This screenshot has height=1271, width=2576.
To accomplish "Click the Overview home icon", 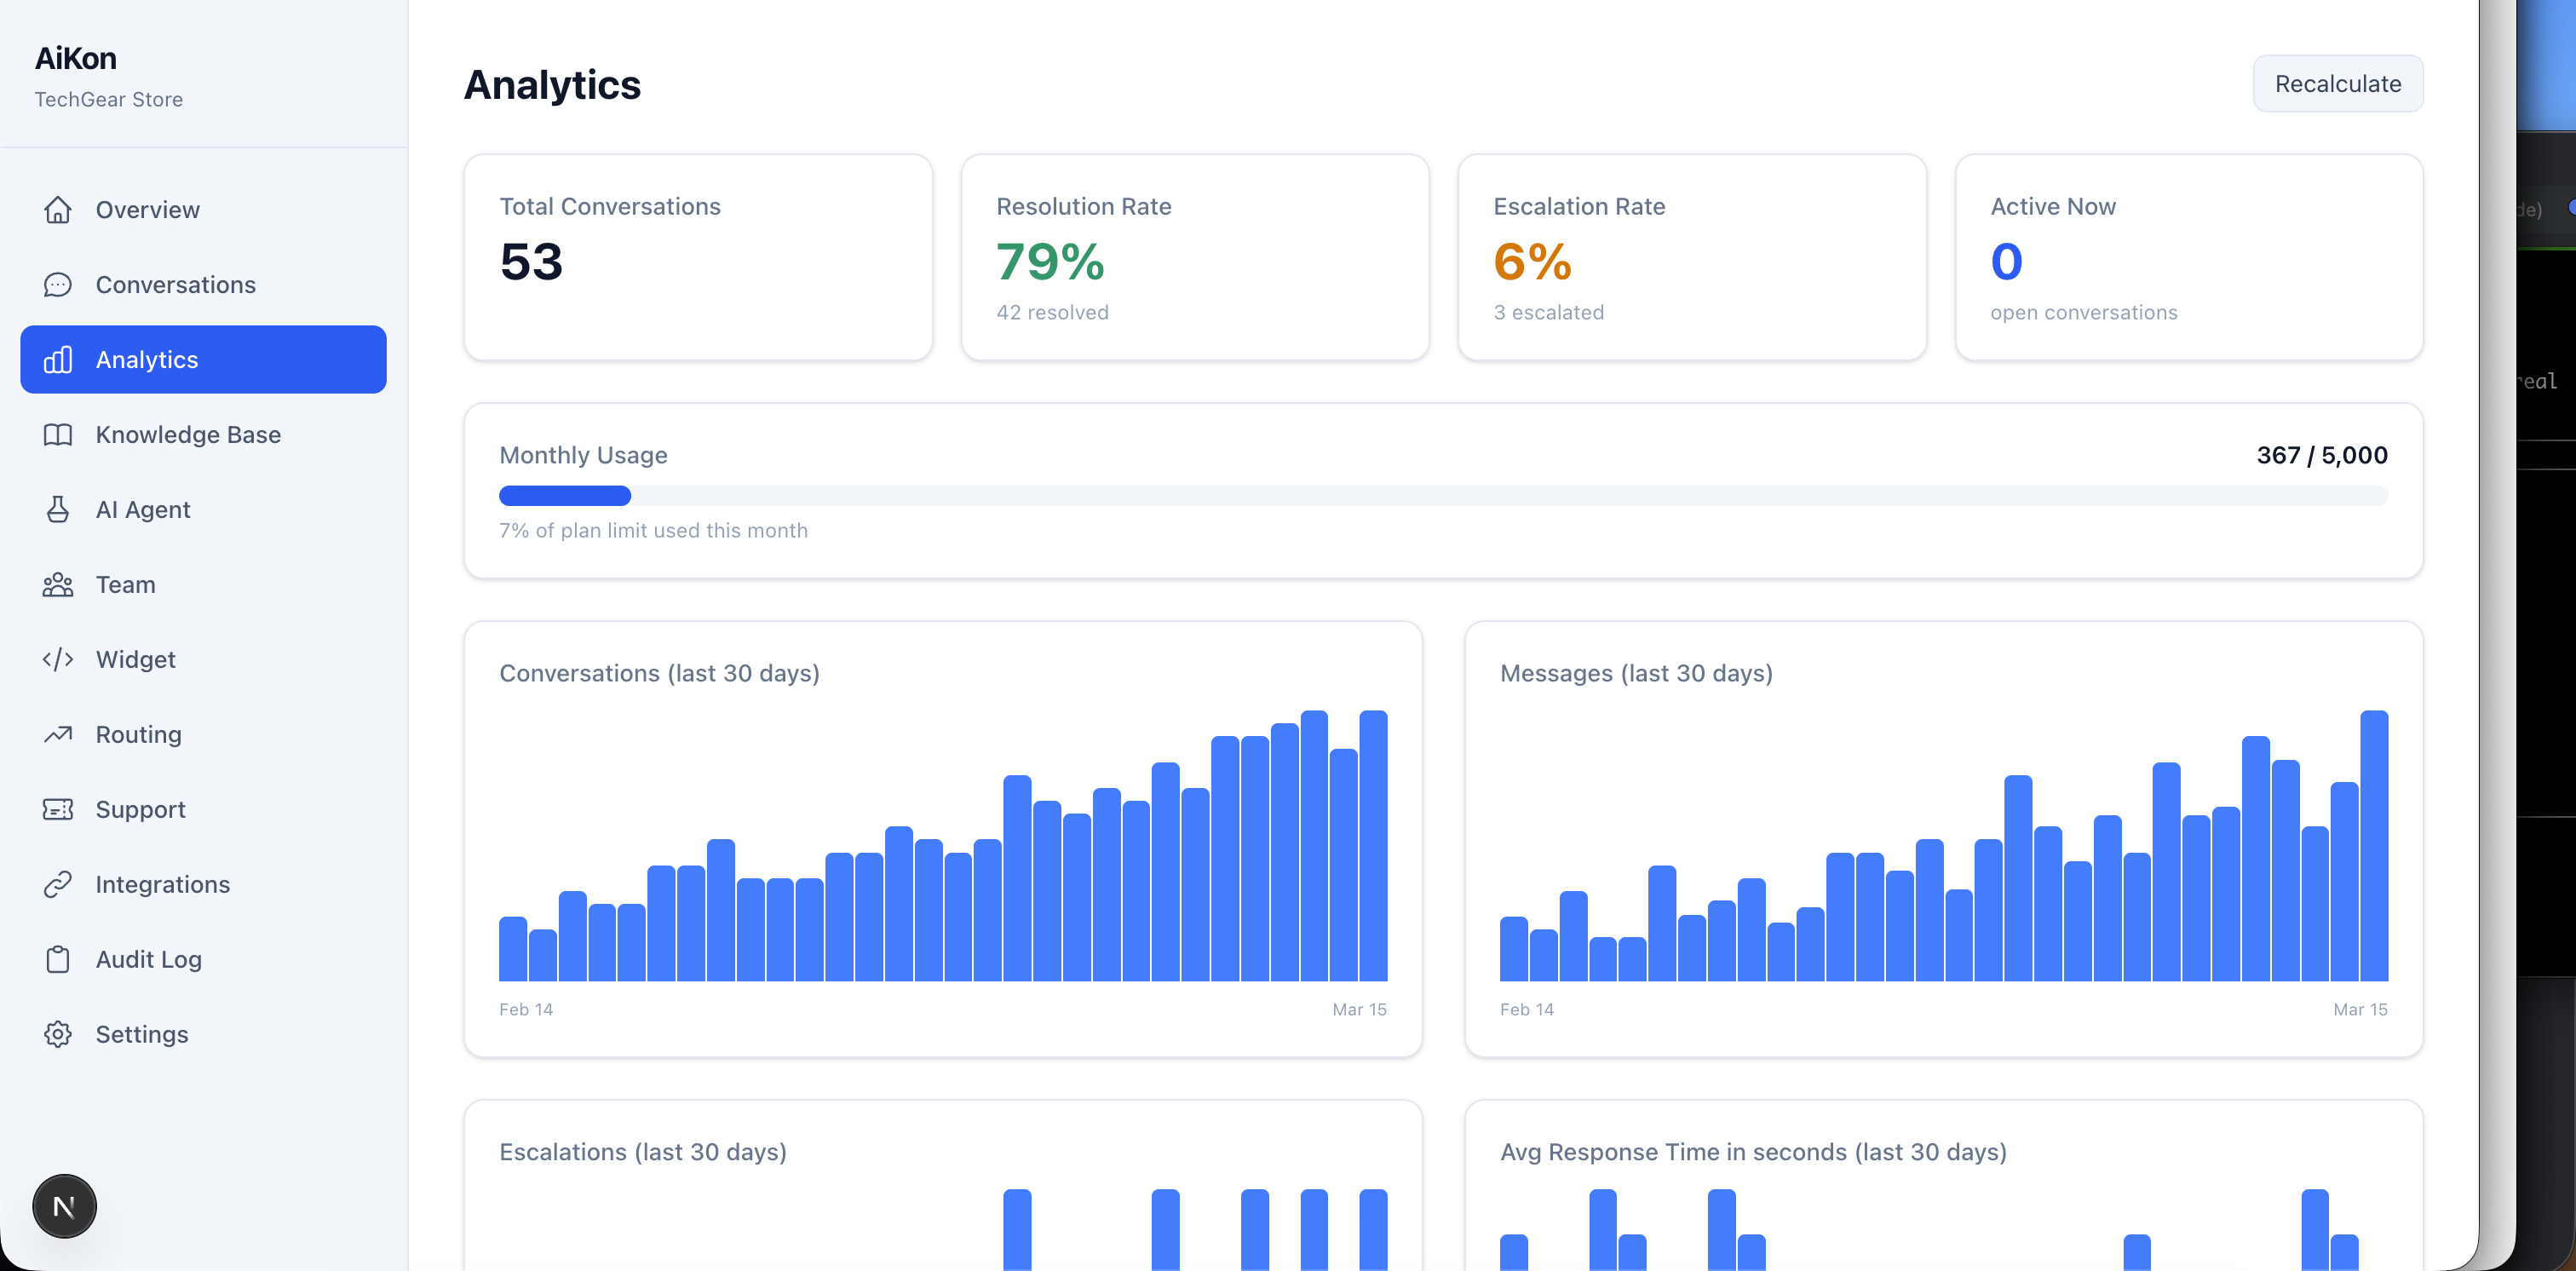I will 58,209.
